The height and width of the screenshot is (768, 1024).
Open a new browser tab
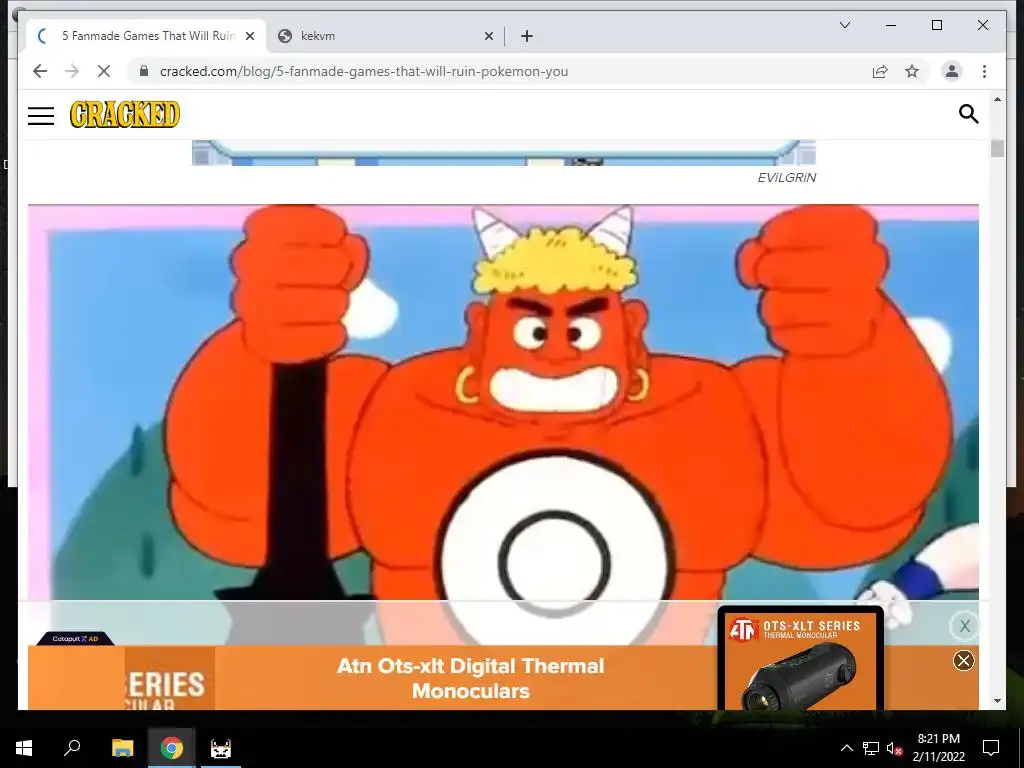point(527,36)
